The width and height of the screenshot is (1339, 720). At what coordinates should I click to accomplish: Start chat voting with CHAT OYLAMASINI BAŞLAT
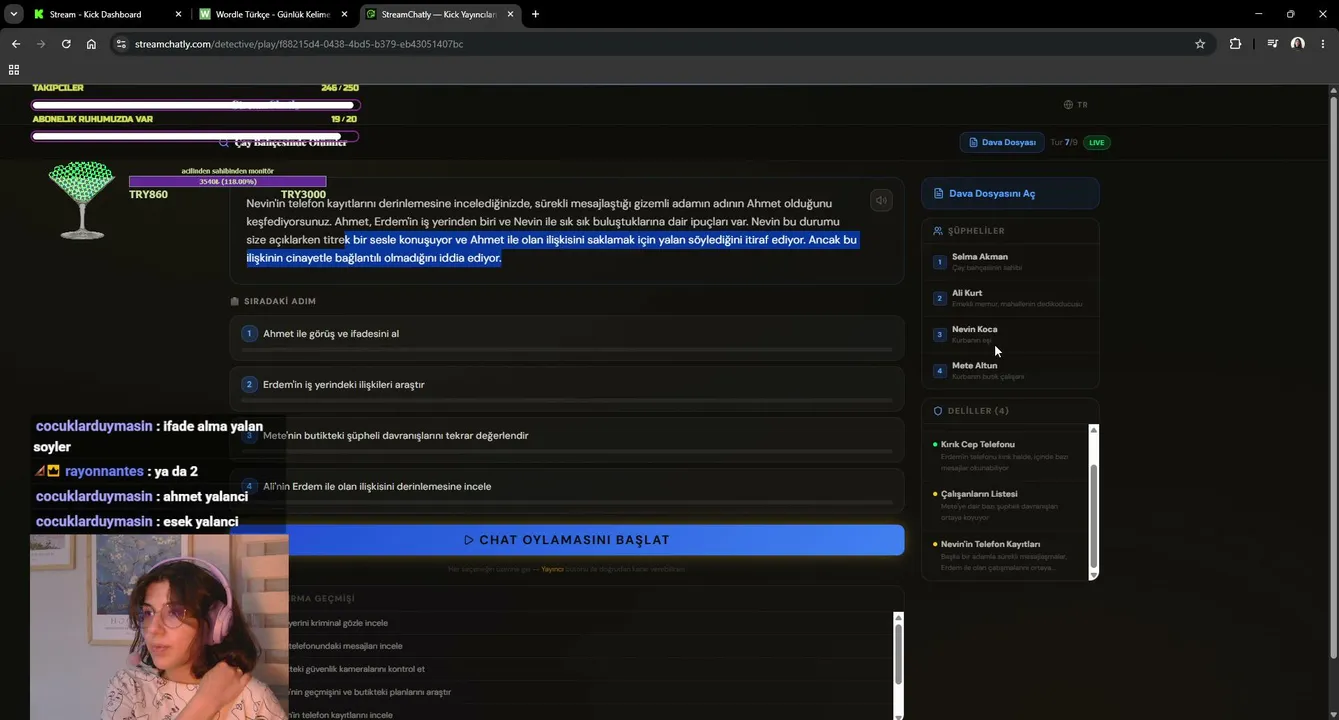tap(567, 540)
